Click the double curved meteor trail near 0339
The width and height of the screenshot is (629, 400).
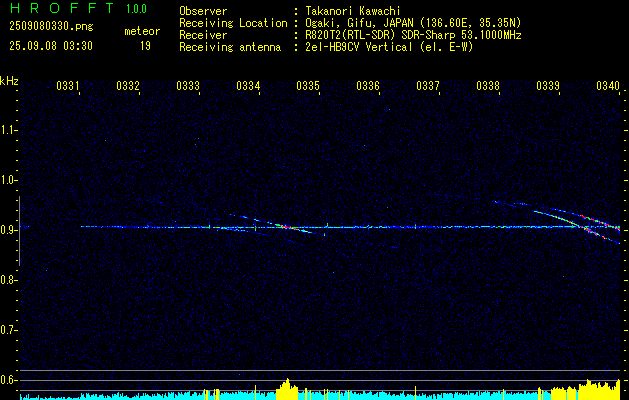(578, 225)
